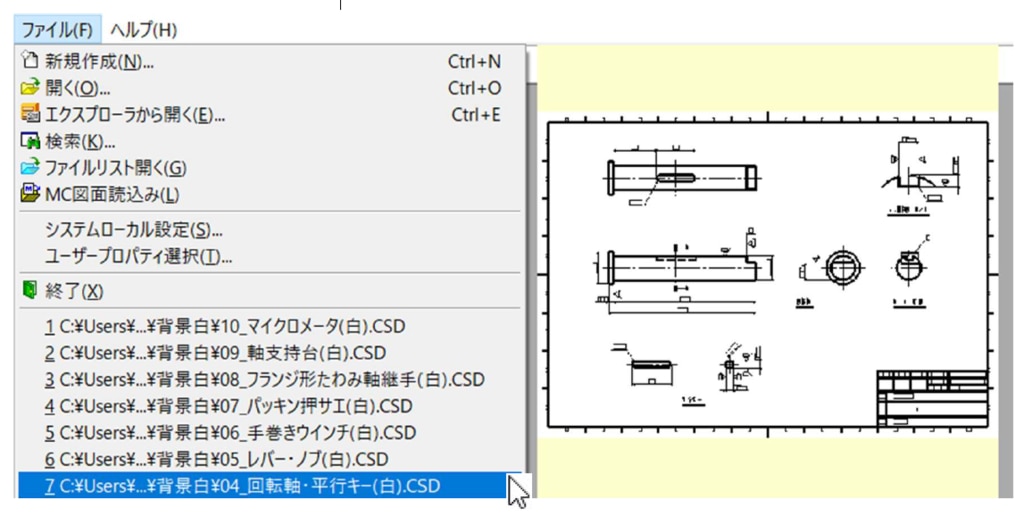Click the 開く(O) folder icon
Viewport: 1024px width, 517px height.
point(30,87)
